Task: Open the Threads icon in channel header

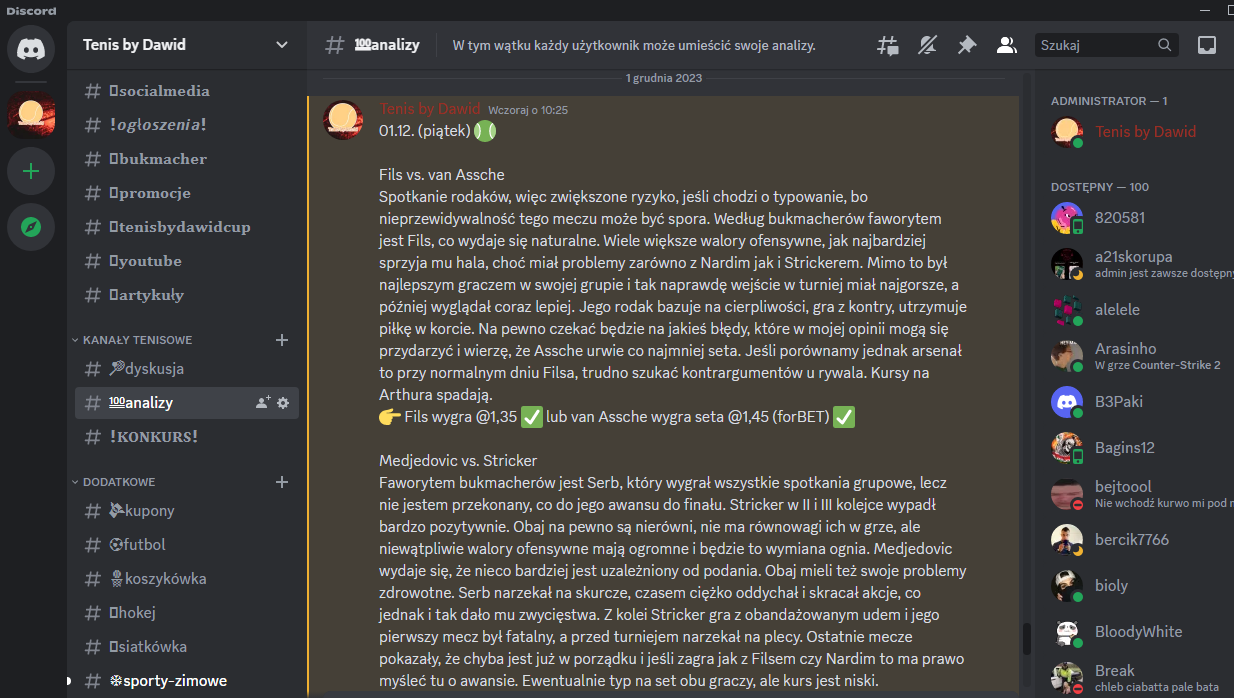Action: coord(888,45)
